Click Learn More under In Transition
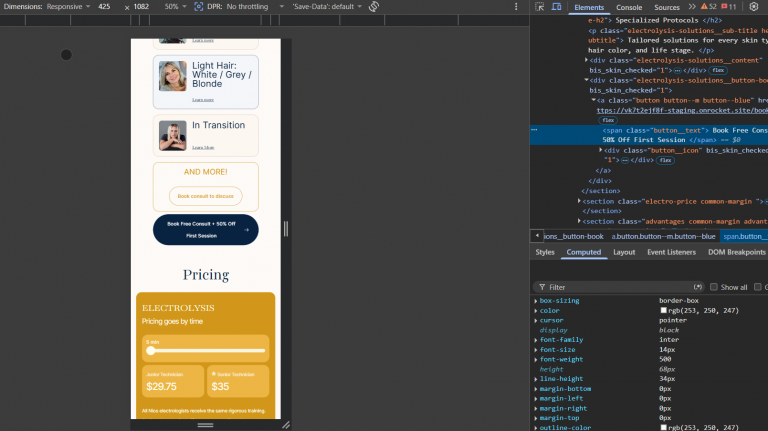The width and height of the screenshot is (768, 431). 203,147
